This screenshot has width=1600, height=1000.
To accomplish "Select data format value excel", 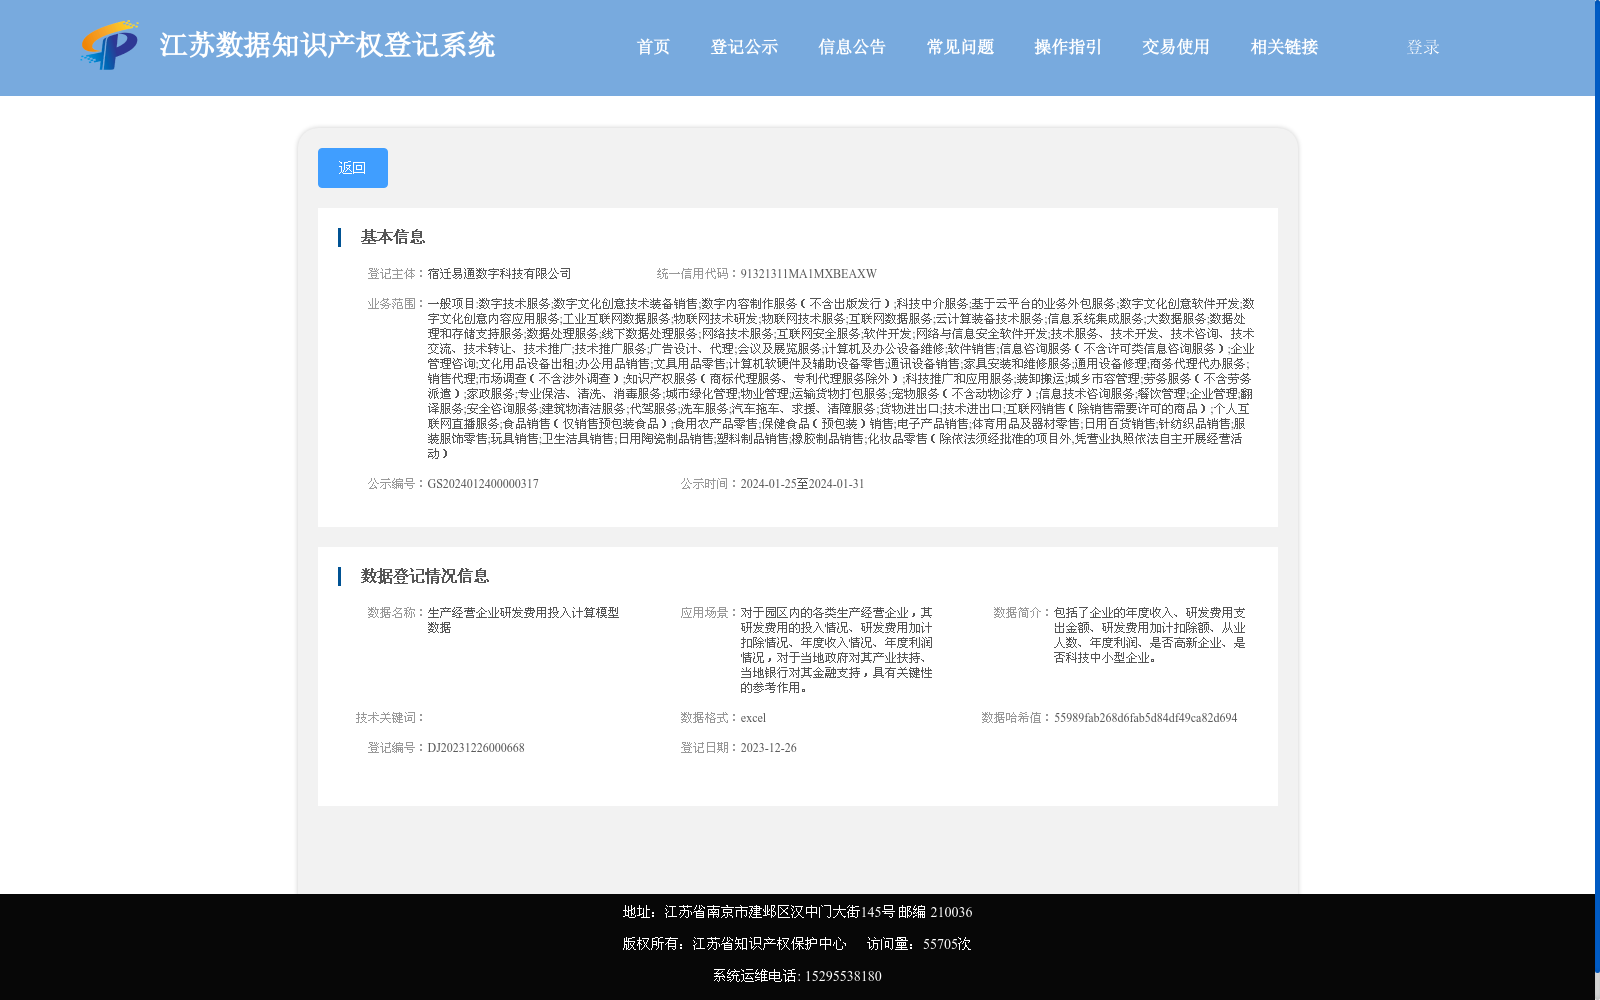I will (753, 718).
